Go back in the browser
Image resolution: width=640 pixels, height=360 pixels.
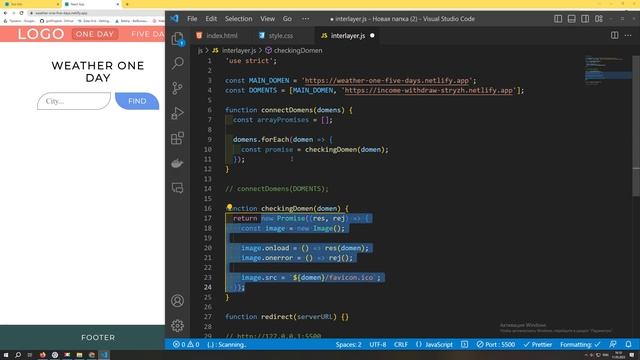click(5, 13)
